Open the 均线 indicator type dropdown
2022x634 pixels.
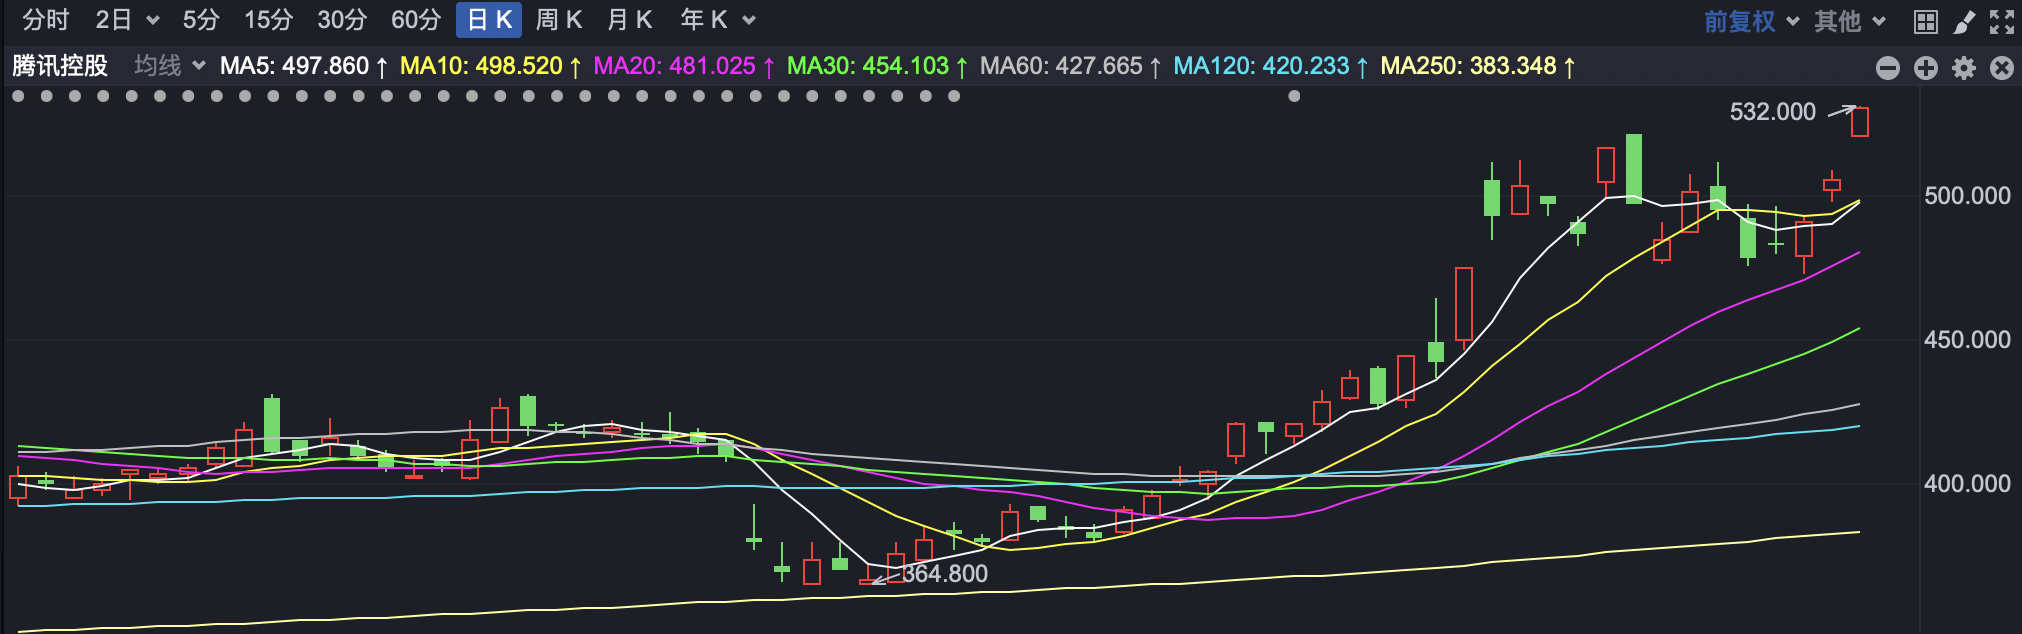[x=170, y=66]
